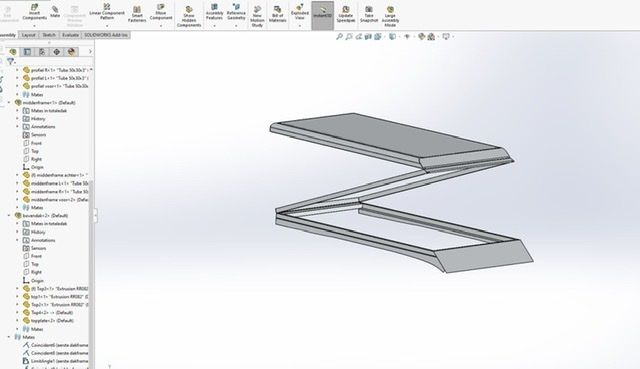Open the Bill of Materials tool
The image size is (640, 369).
click(278, 14)
